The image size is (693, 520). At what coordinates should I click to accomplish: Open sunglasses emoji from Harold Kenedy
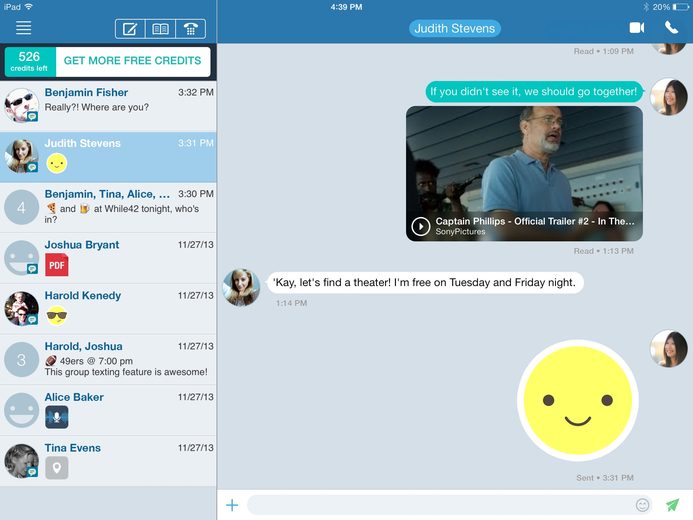click(57, 315)
